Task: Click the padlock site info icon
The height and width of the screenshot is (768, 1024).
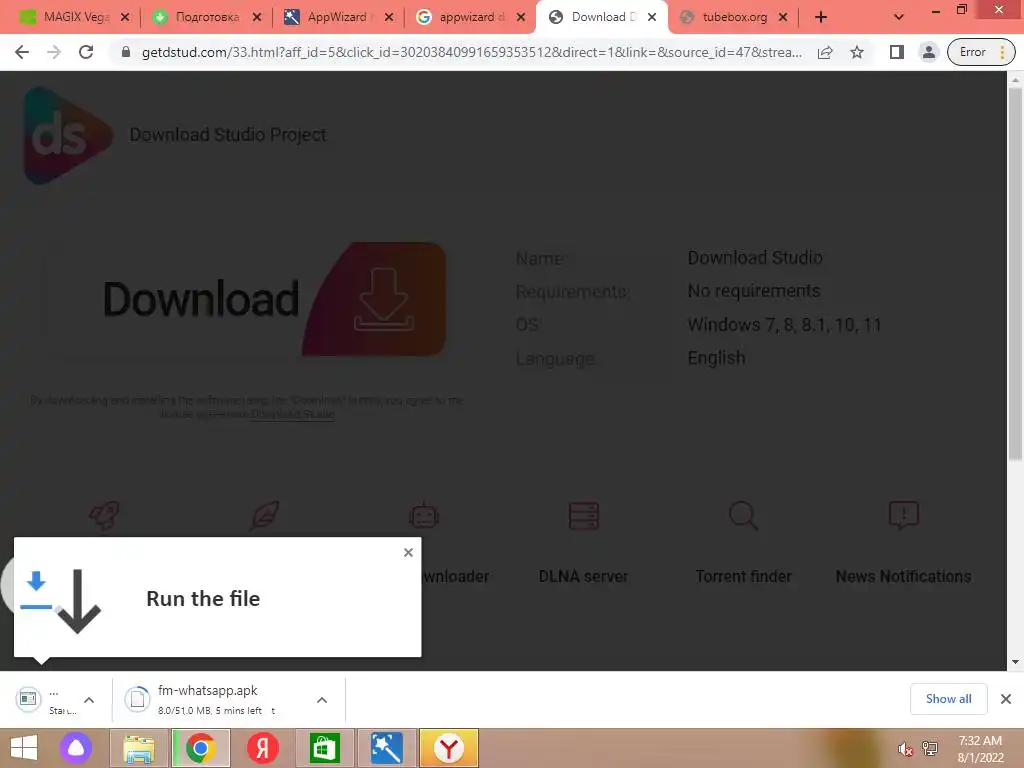Action: (x=126, y=52)
